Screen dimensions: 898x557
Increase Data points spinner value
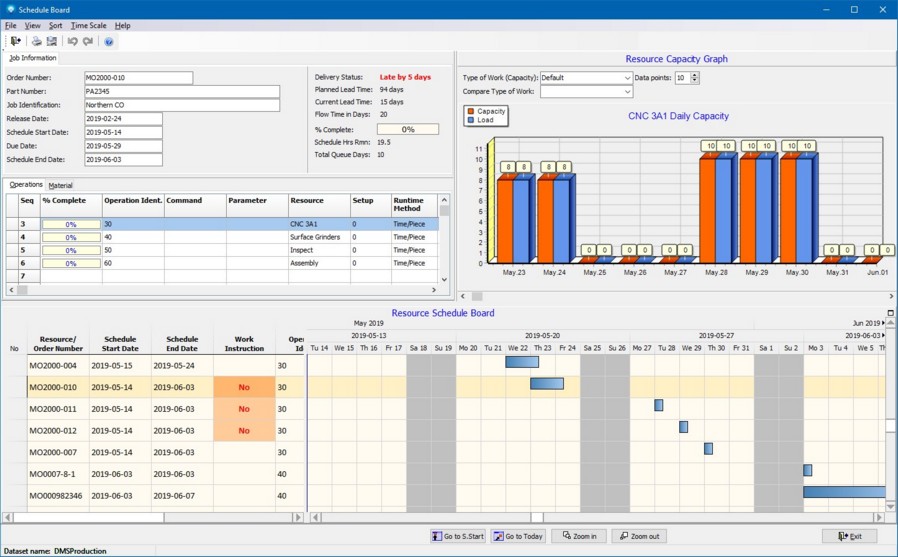tap(695, 75)
